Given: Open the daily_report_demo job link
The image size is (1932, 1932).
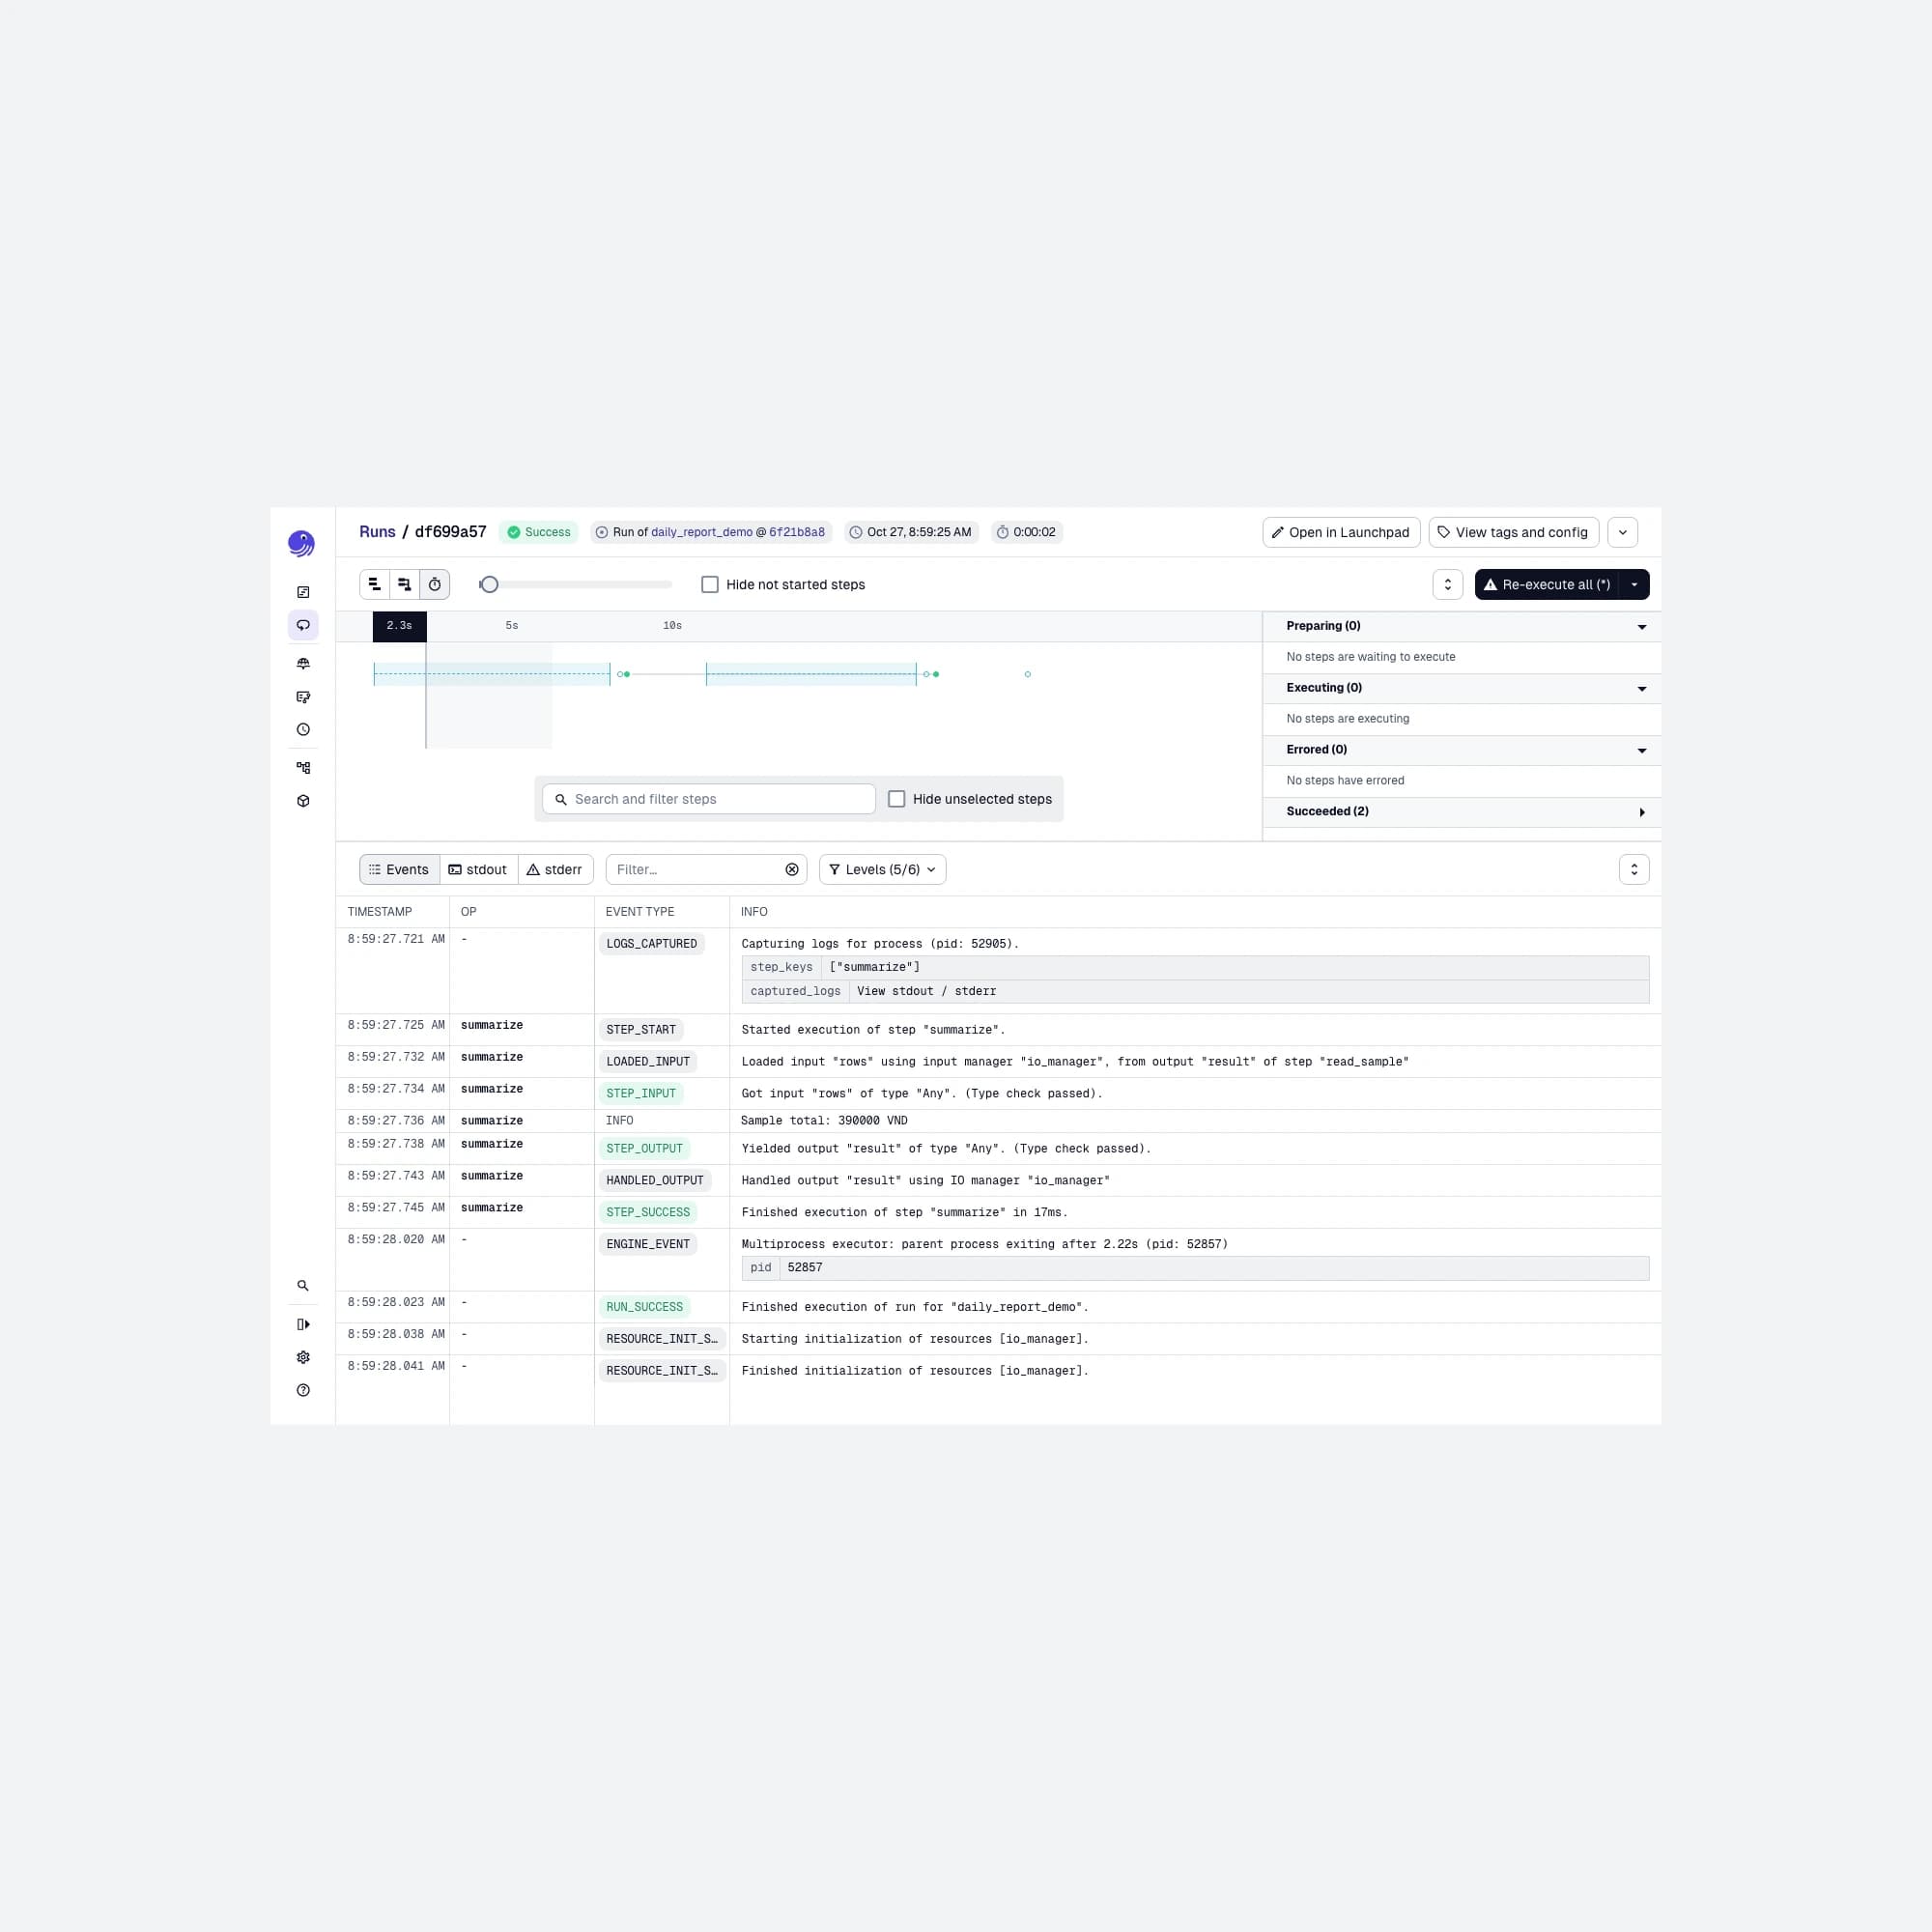Looking at the screenshot, I should pos(701,532).
